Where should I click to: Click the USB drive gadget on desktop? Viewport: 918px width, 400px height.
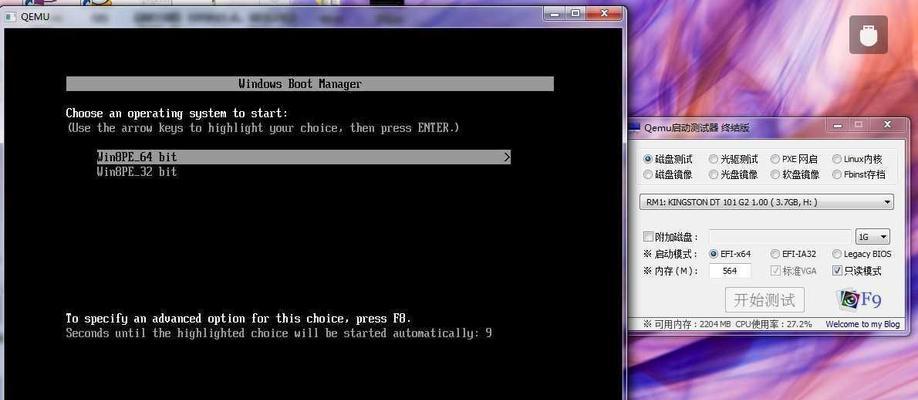[868, 35]
